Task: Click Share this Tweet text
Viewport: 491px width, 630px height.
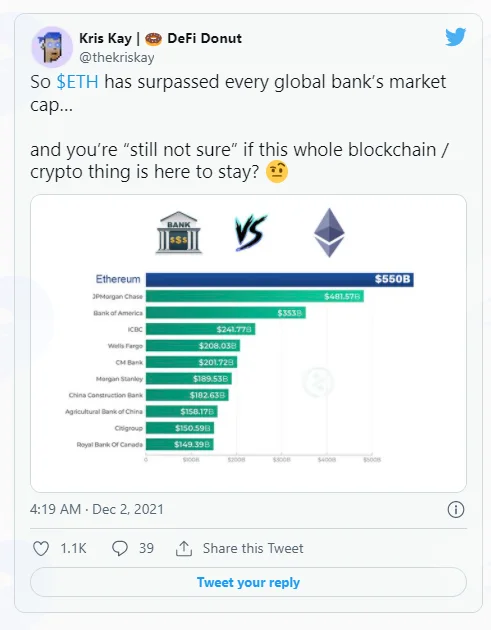Action: pyautogui.click(x=253, y=548)
